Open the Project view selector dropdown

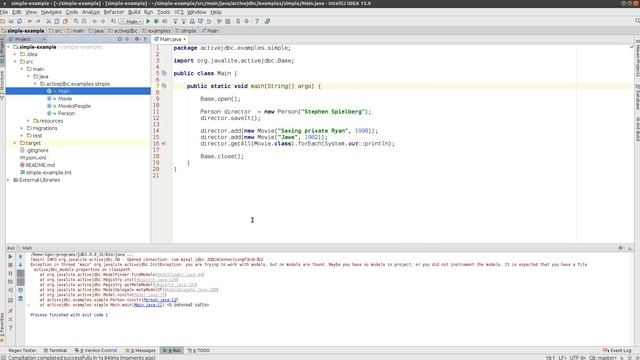(x=27, y=39)
